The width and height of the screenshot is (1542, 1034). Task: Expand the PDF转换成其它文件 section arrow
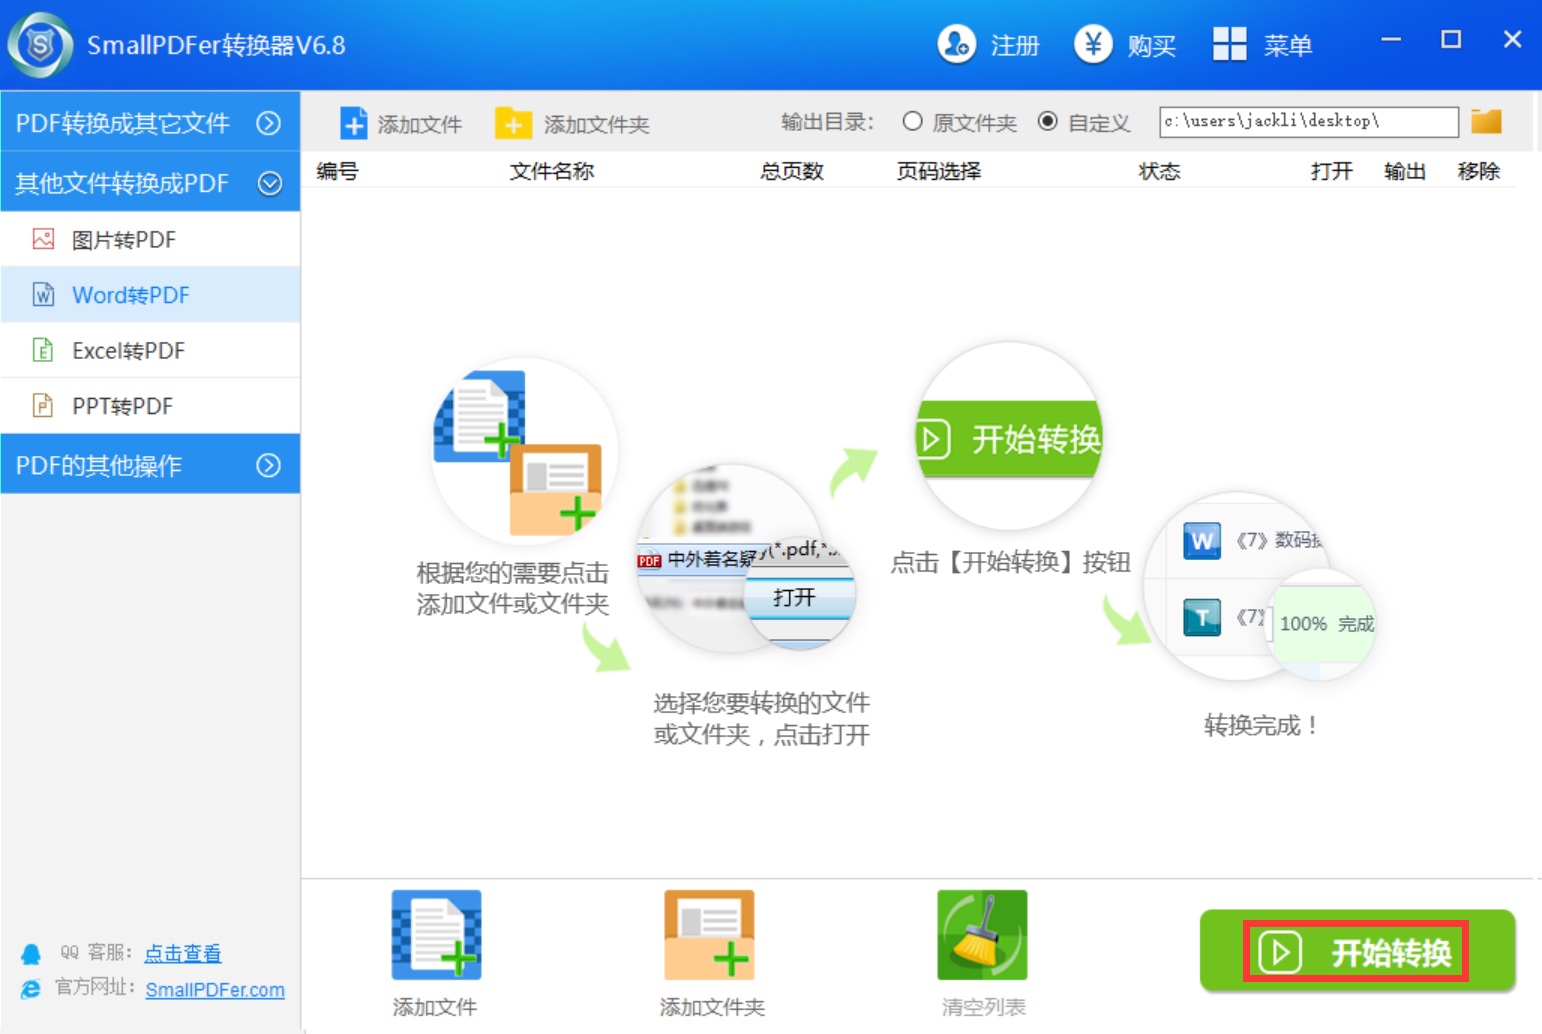tap(268, 123)
